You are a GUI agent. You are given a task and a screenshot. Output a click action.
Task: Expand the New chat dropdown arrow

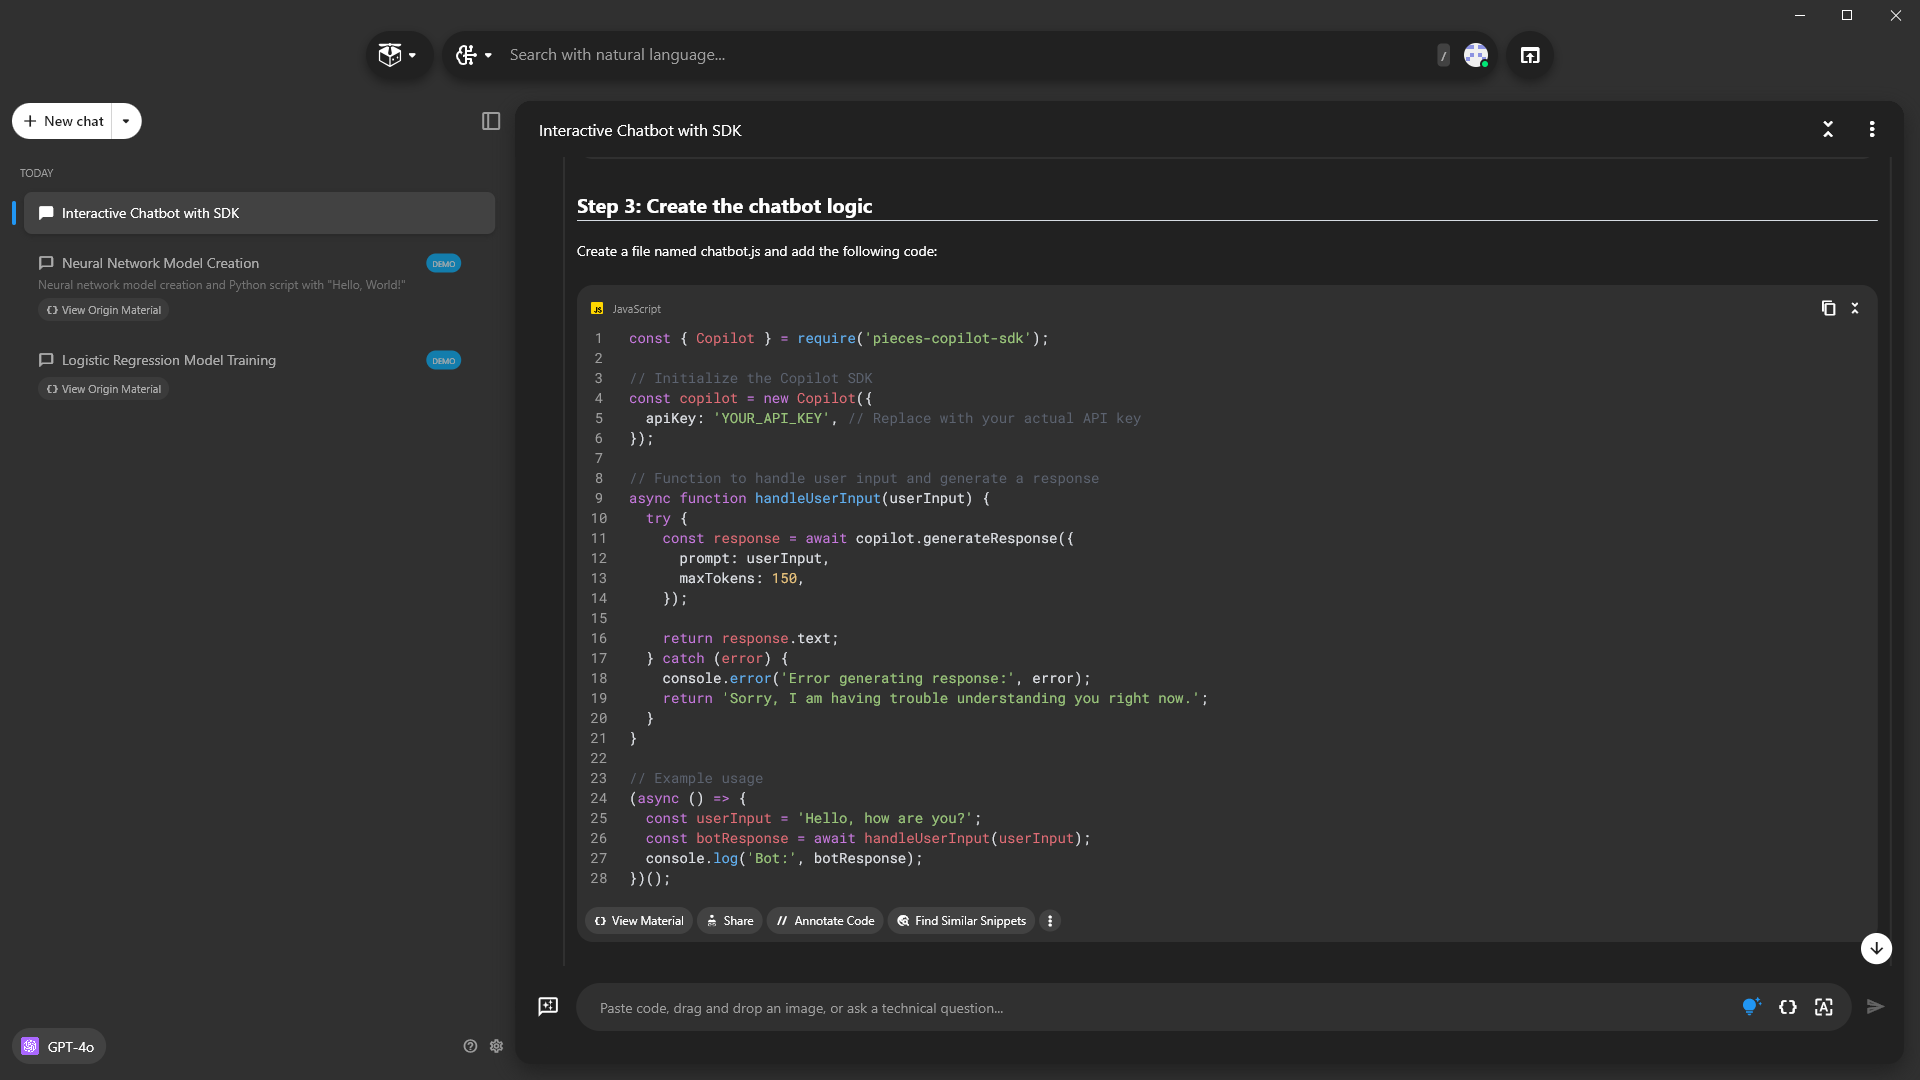pos(126,121)
